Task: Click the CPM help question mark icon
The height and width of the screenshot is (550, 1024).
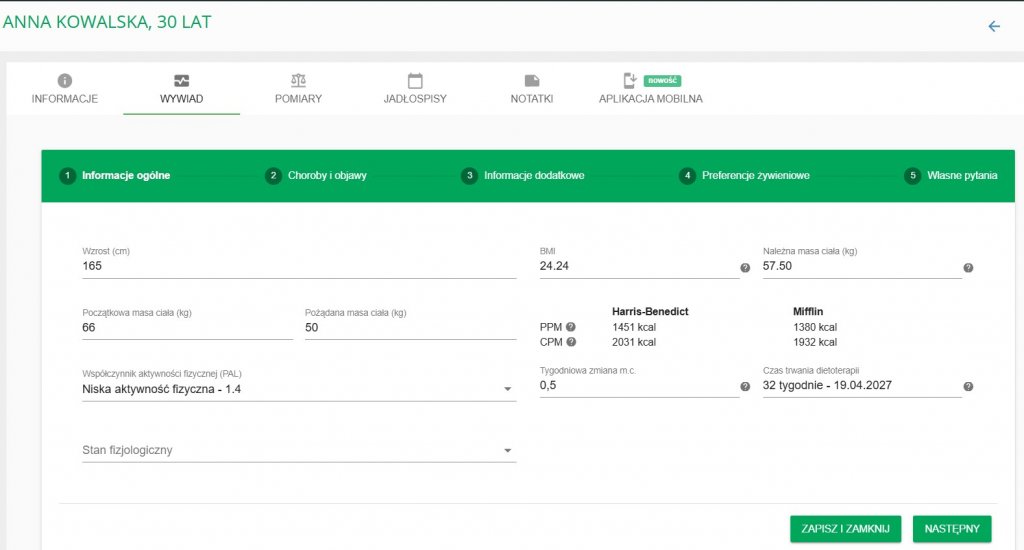Action: (x=571, y=342)
